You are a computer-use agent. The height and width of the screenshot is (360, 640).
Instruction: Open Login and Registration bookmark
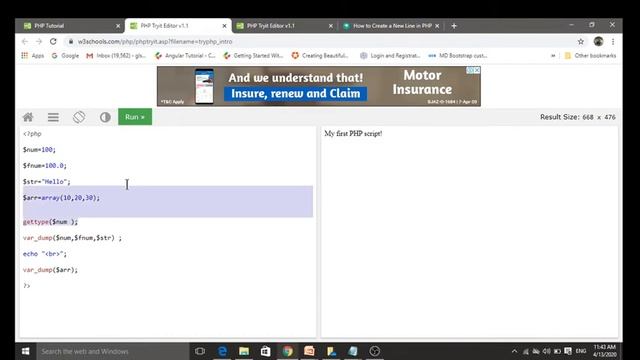(x=390, y=56)
